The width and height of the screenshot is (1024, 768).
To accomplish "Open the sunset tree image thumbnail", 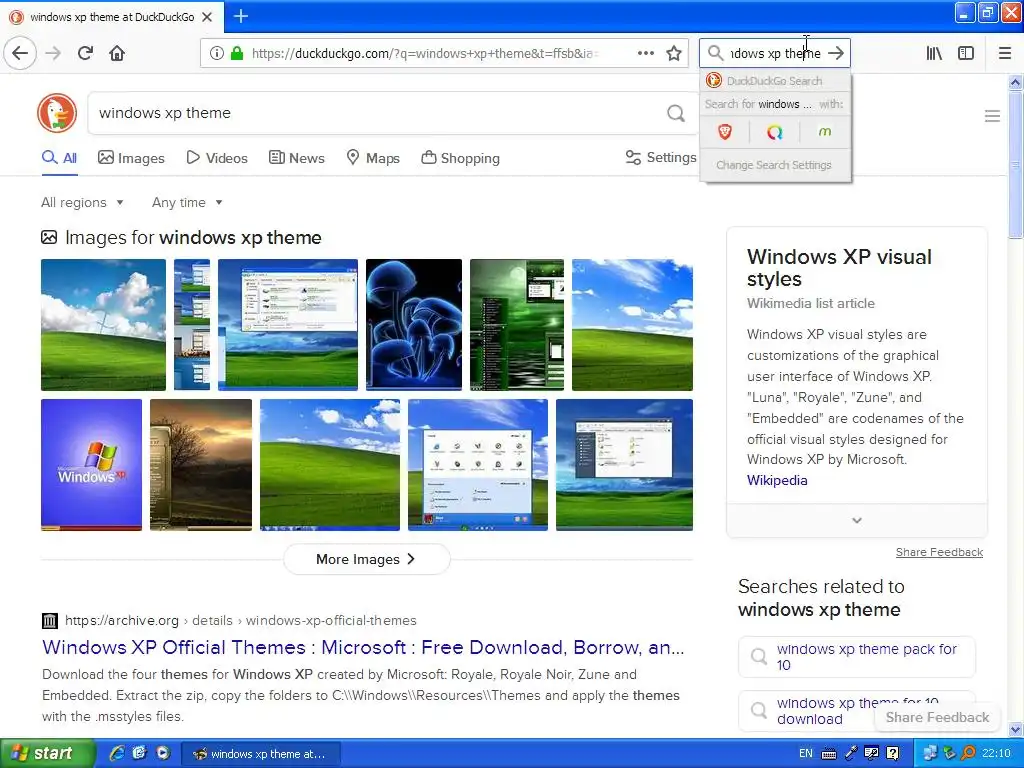I will (200, 465).
